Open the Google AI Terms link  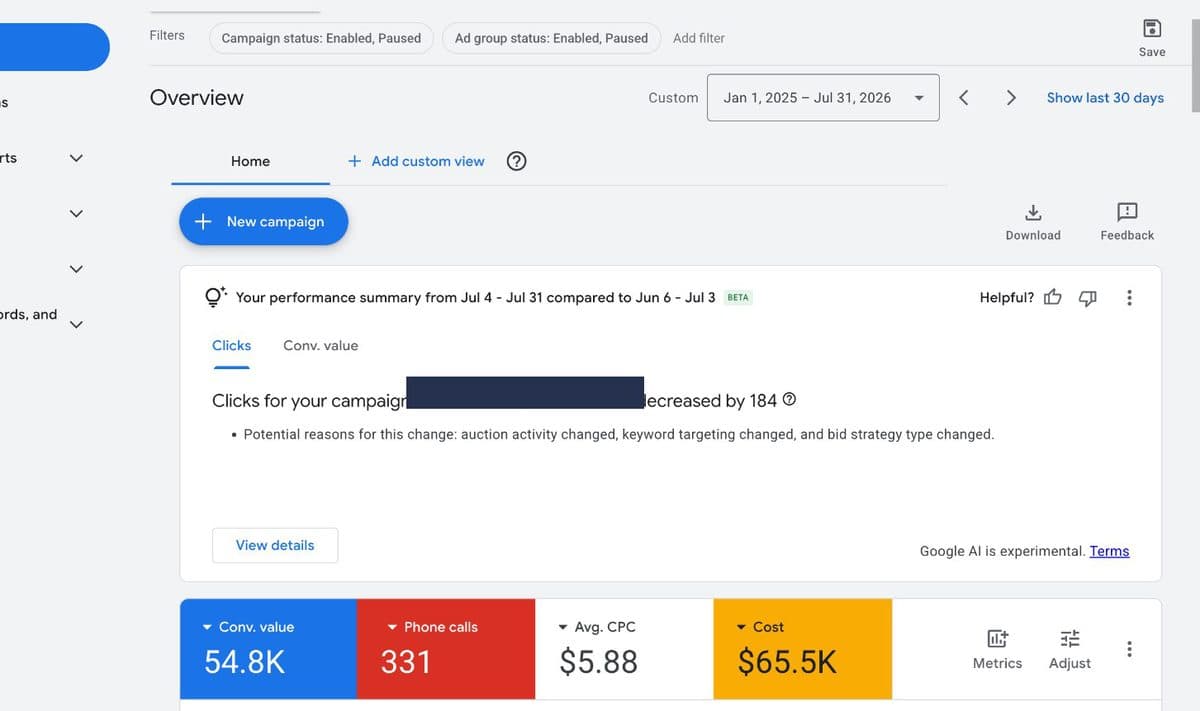click(x=1109, y=551)
